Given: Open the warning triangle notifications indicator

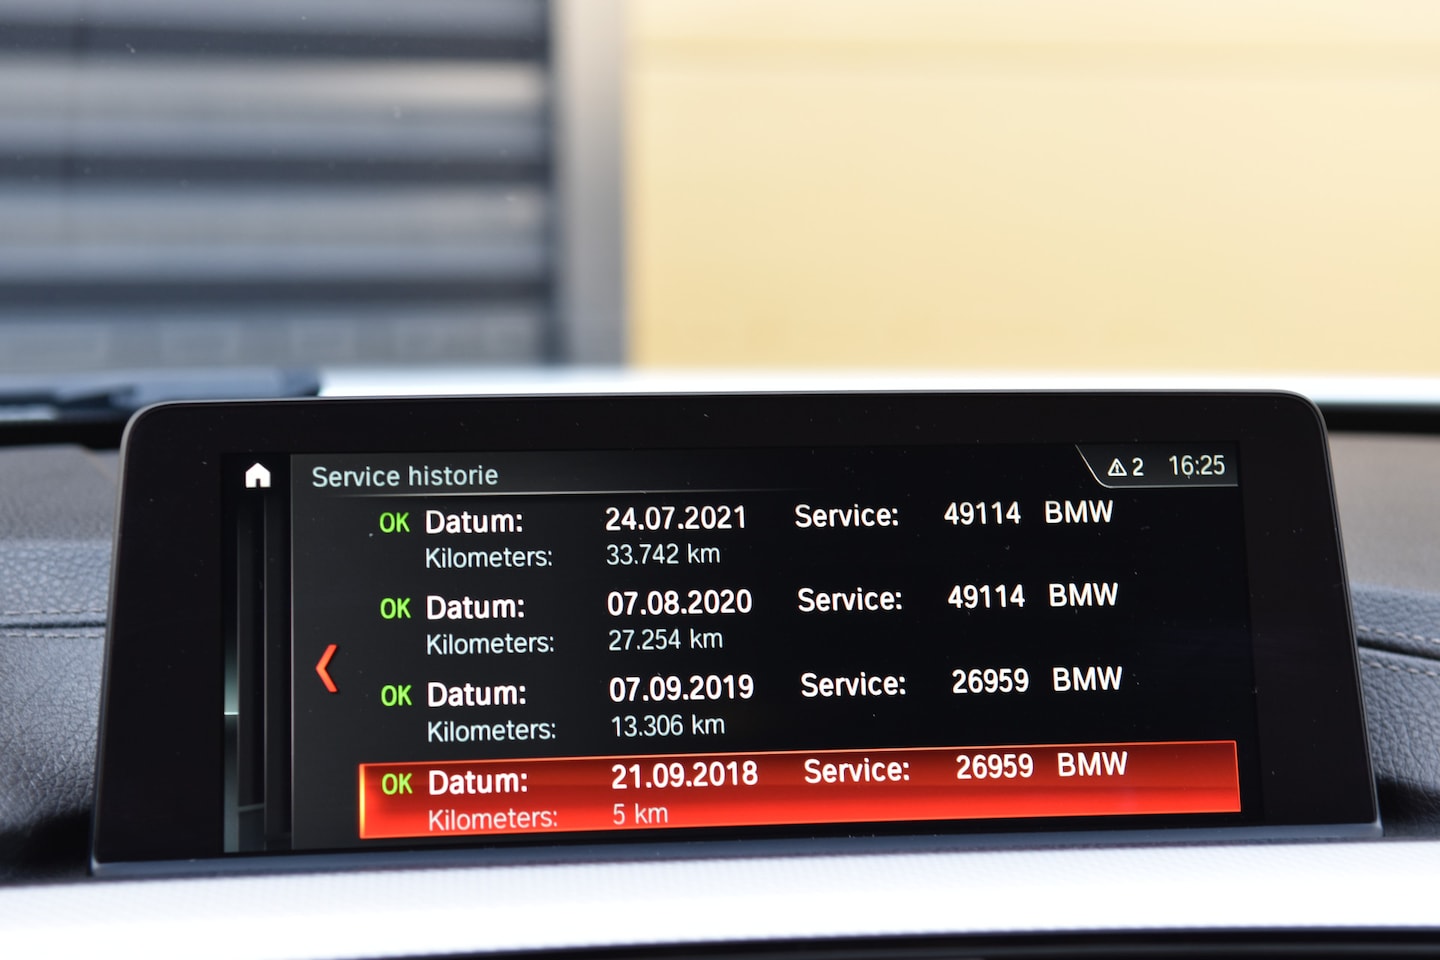Looking at the screenshot, I should point(1125,467).
